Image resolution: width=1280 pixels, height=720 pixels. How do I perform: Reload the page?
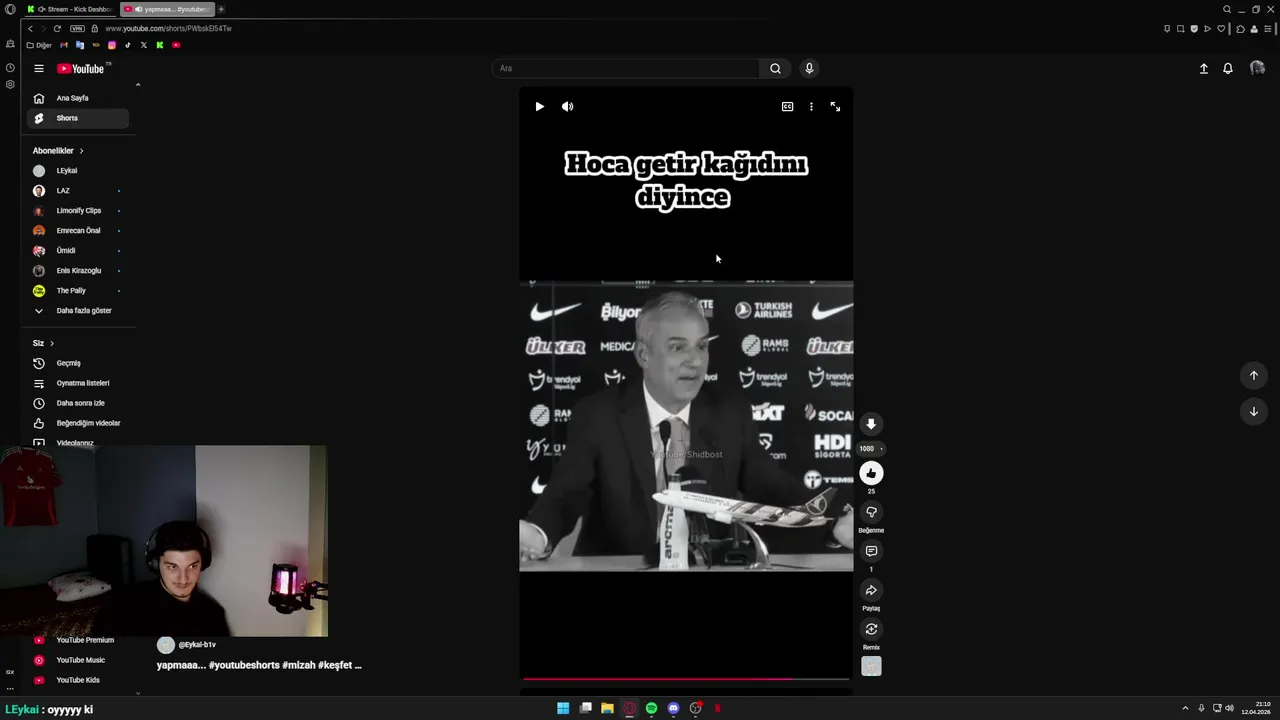point(57,29)
